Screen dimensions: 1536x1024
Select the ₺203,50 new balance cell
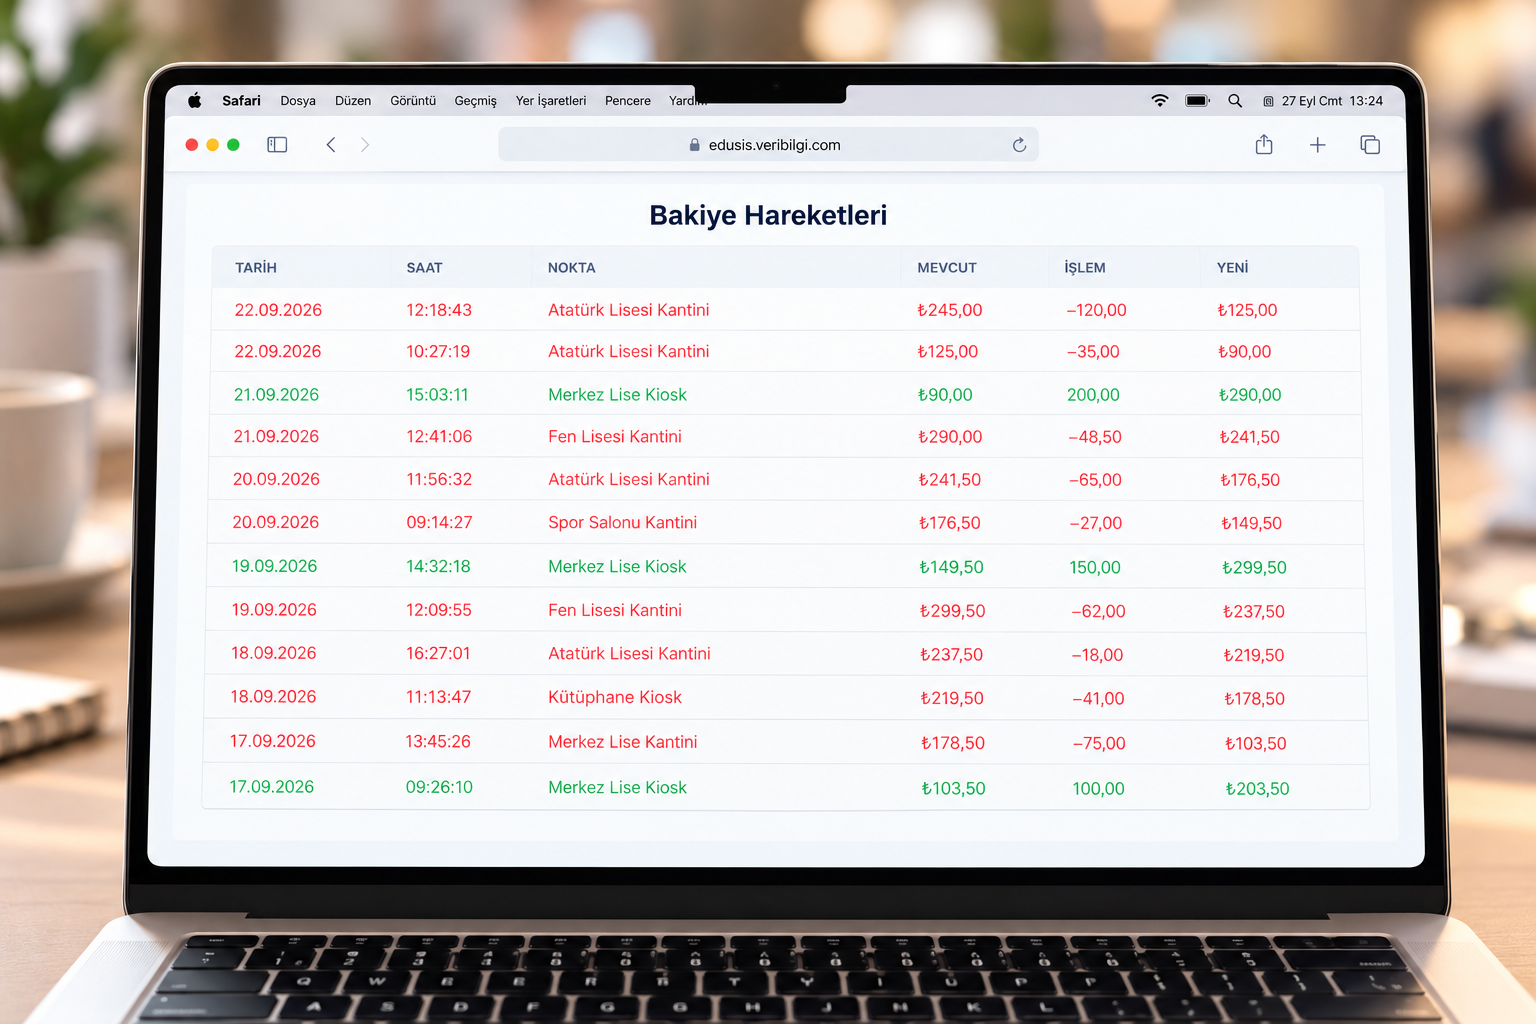[x=1257, y=789]
